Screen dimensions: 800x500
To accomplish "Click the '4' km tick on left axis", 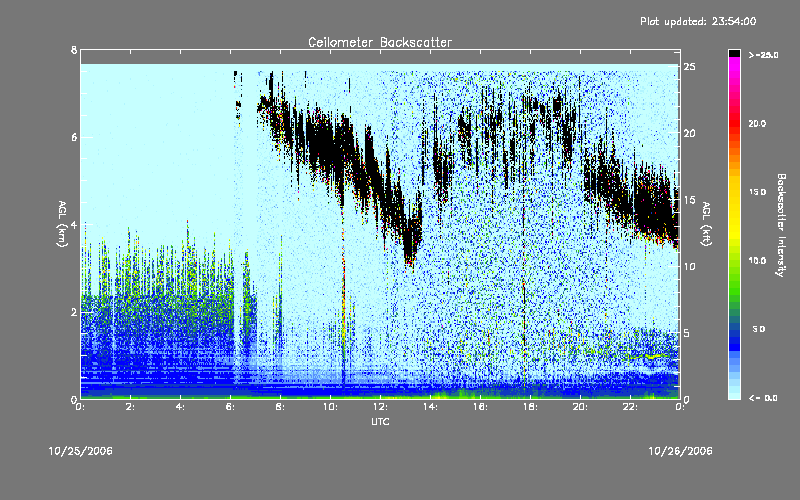I will click(74, 224).
